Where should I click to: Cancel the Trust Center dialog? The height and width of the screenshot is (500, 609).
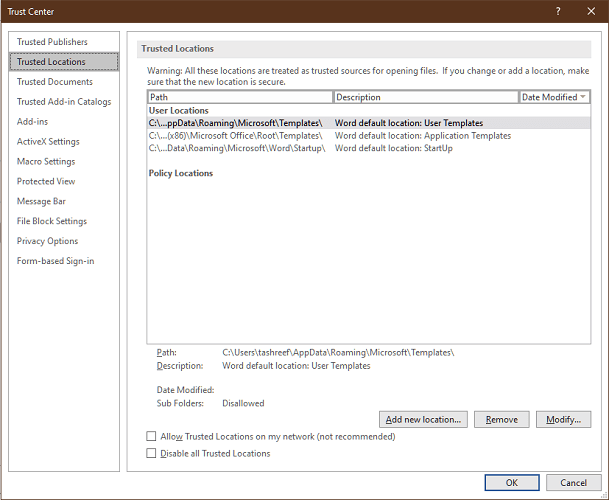(x=573, y=483)
